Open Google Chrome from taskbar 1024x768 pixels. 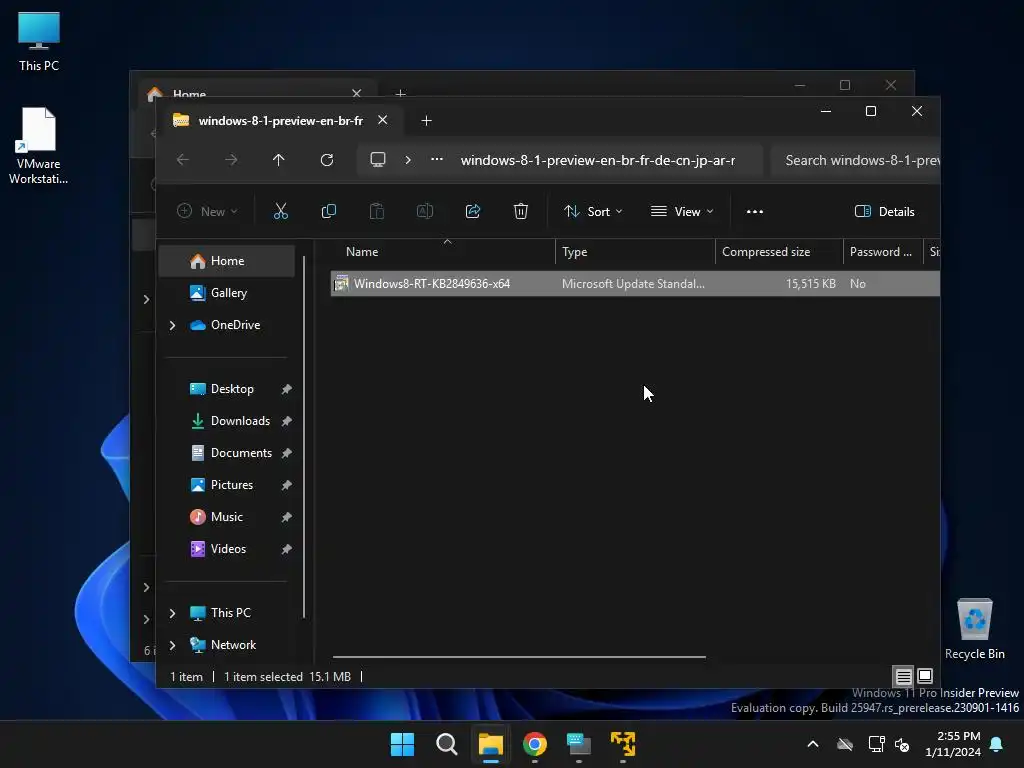pos(535,744)
